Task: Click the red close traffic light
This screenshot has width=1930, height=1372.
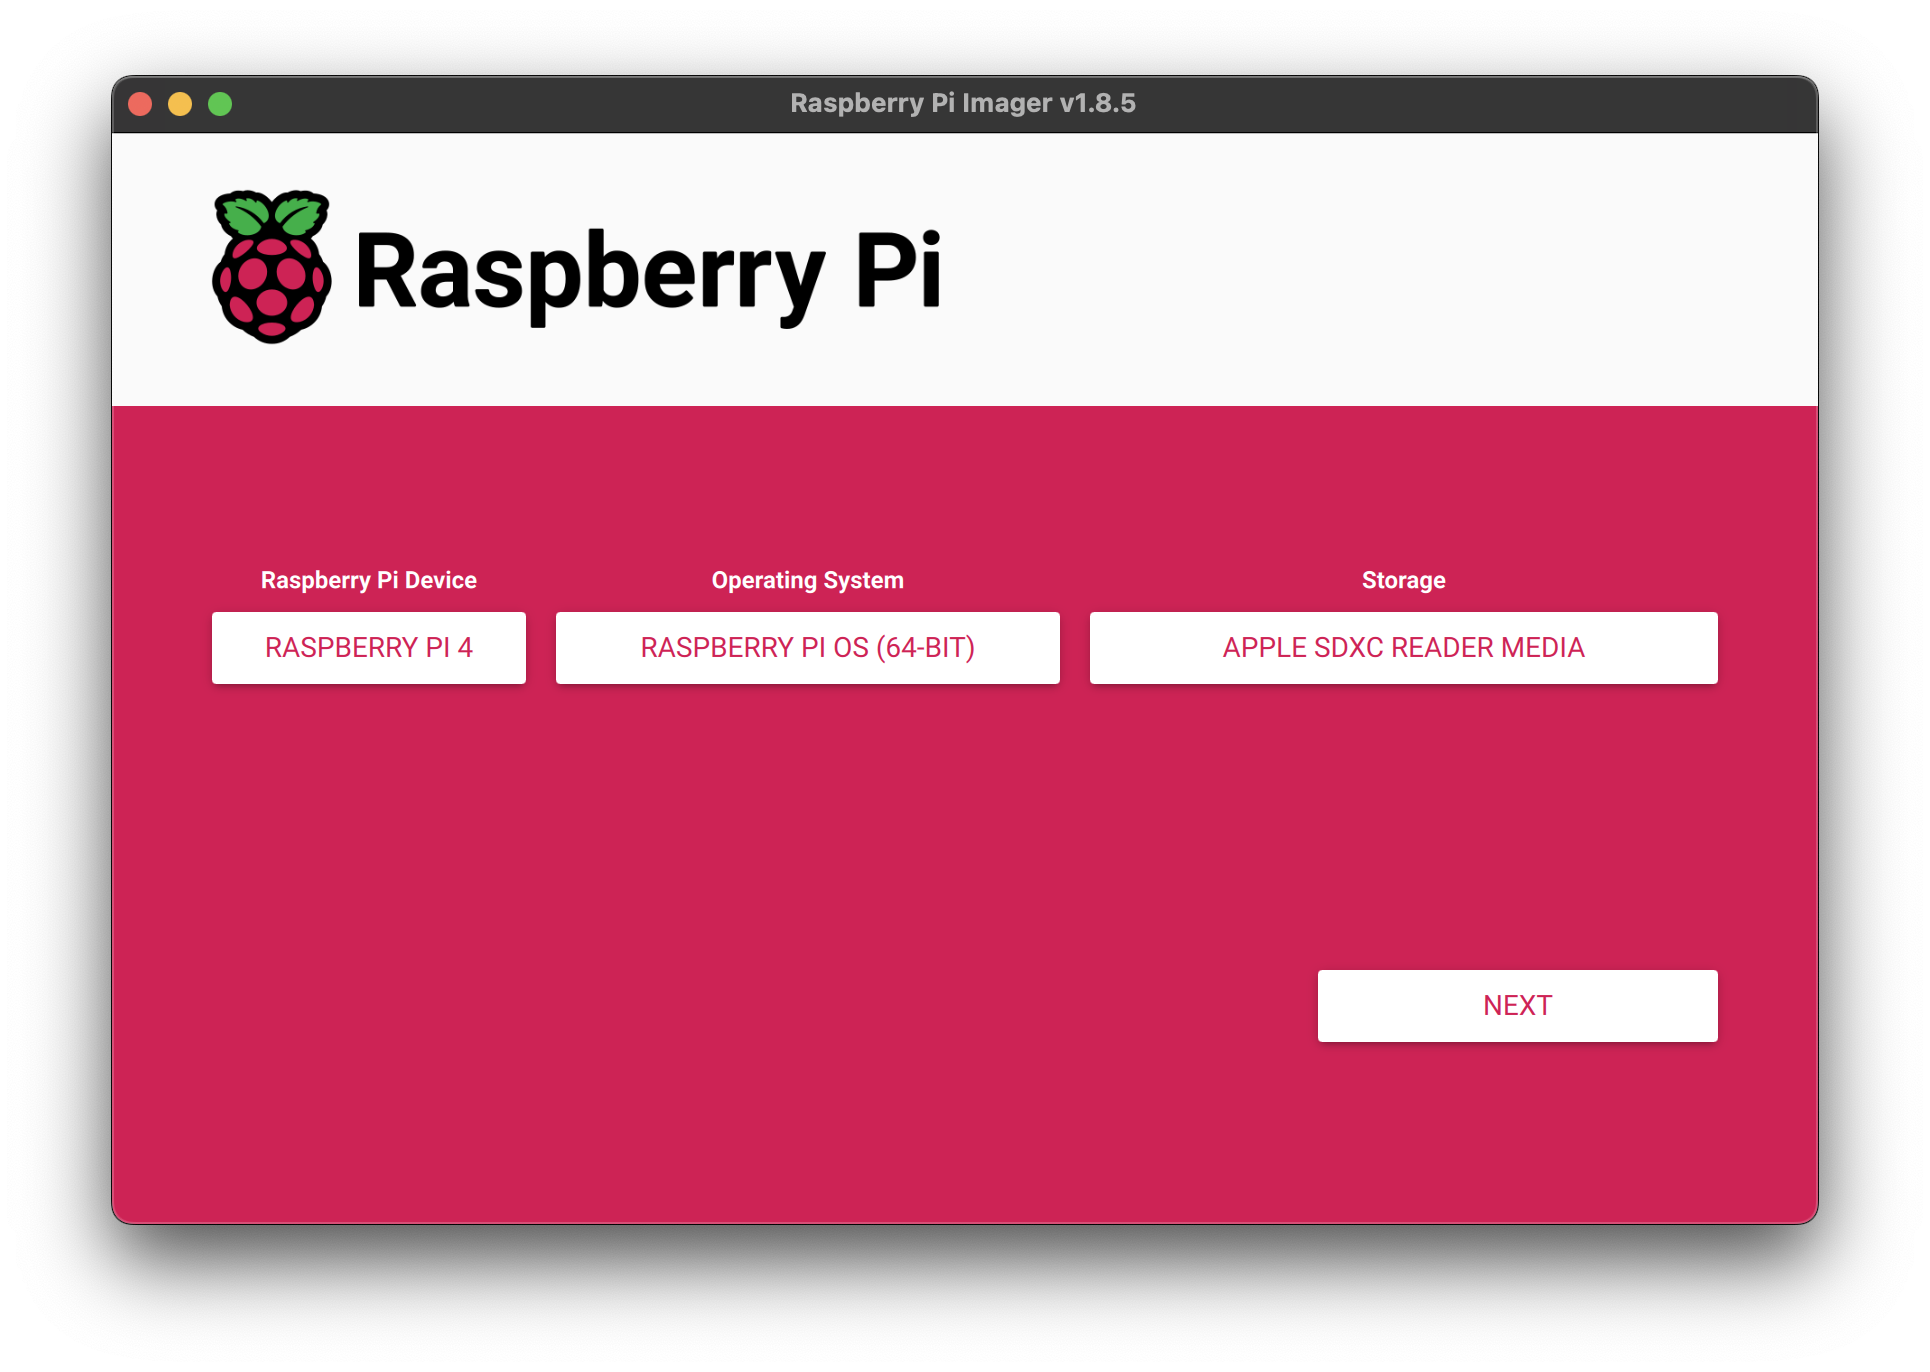Action: 142,103
